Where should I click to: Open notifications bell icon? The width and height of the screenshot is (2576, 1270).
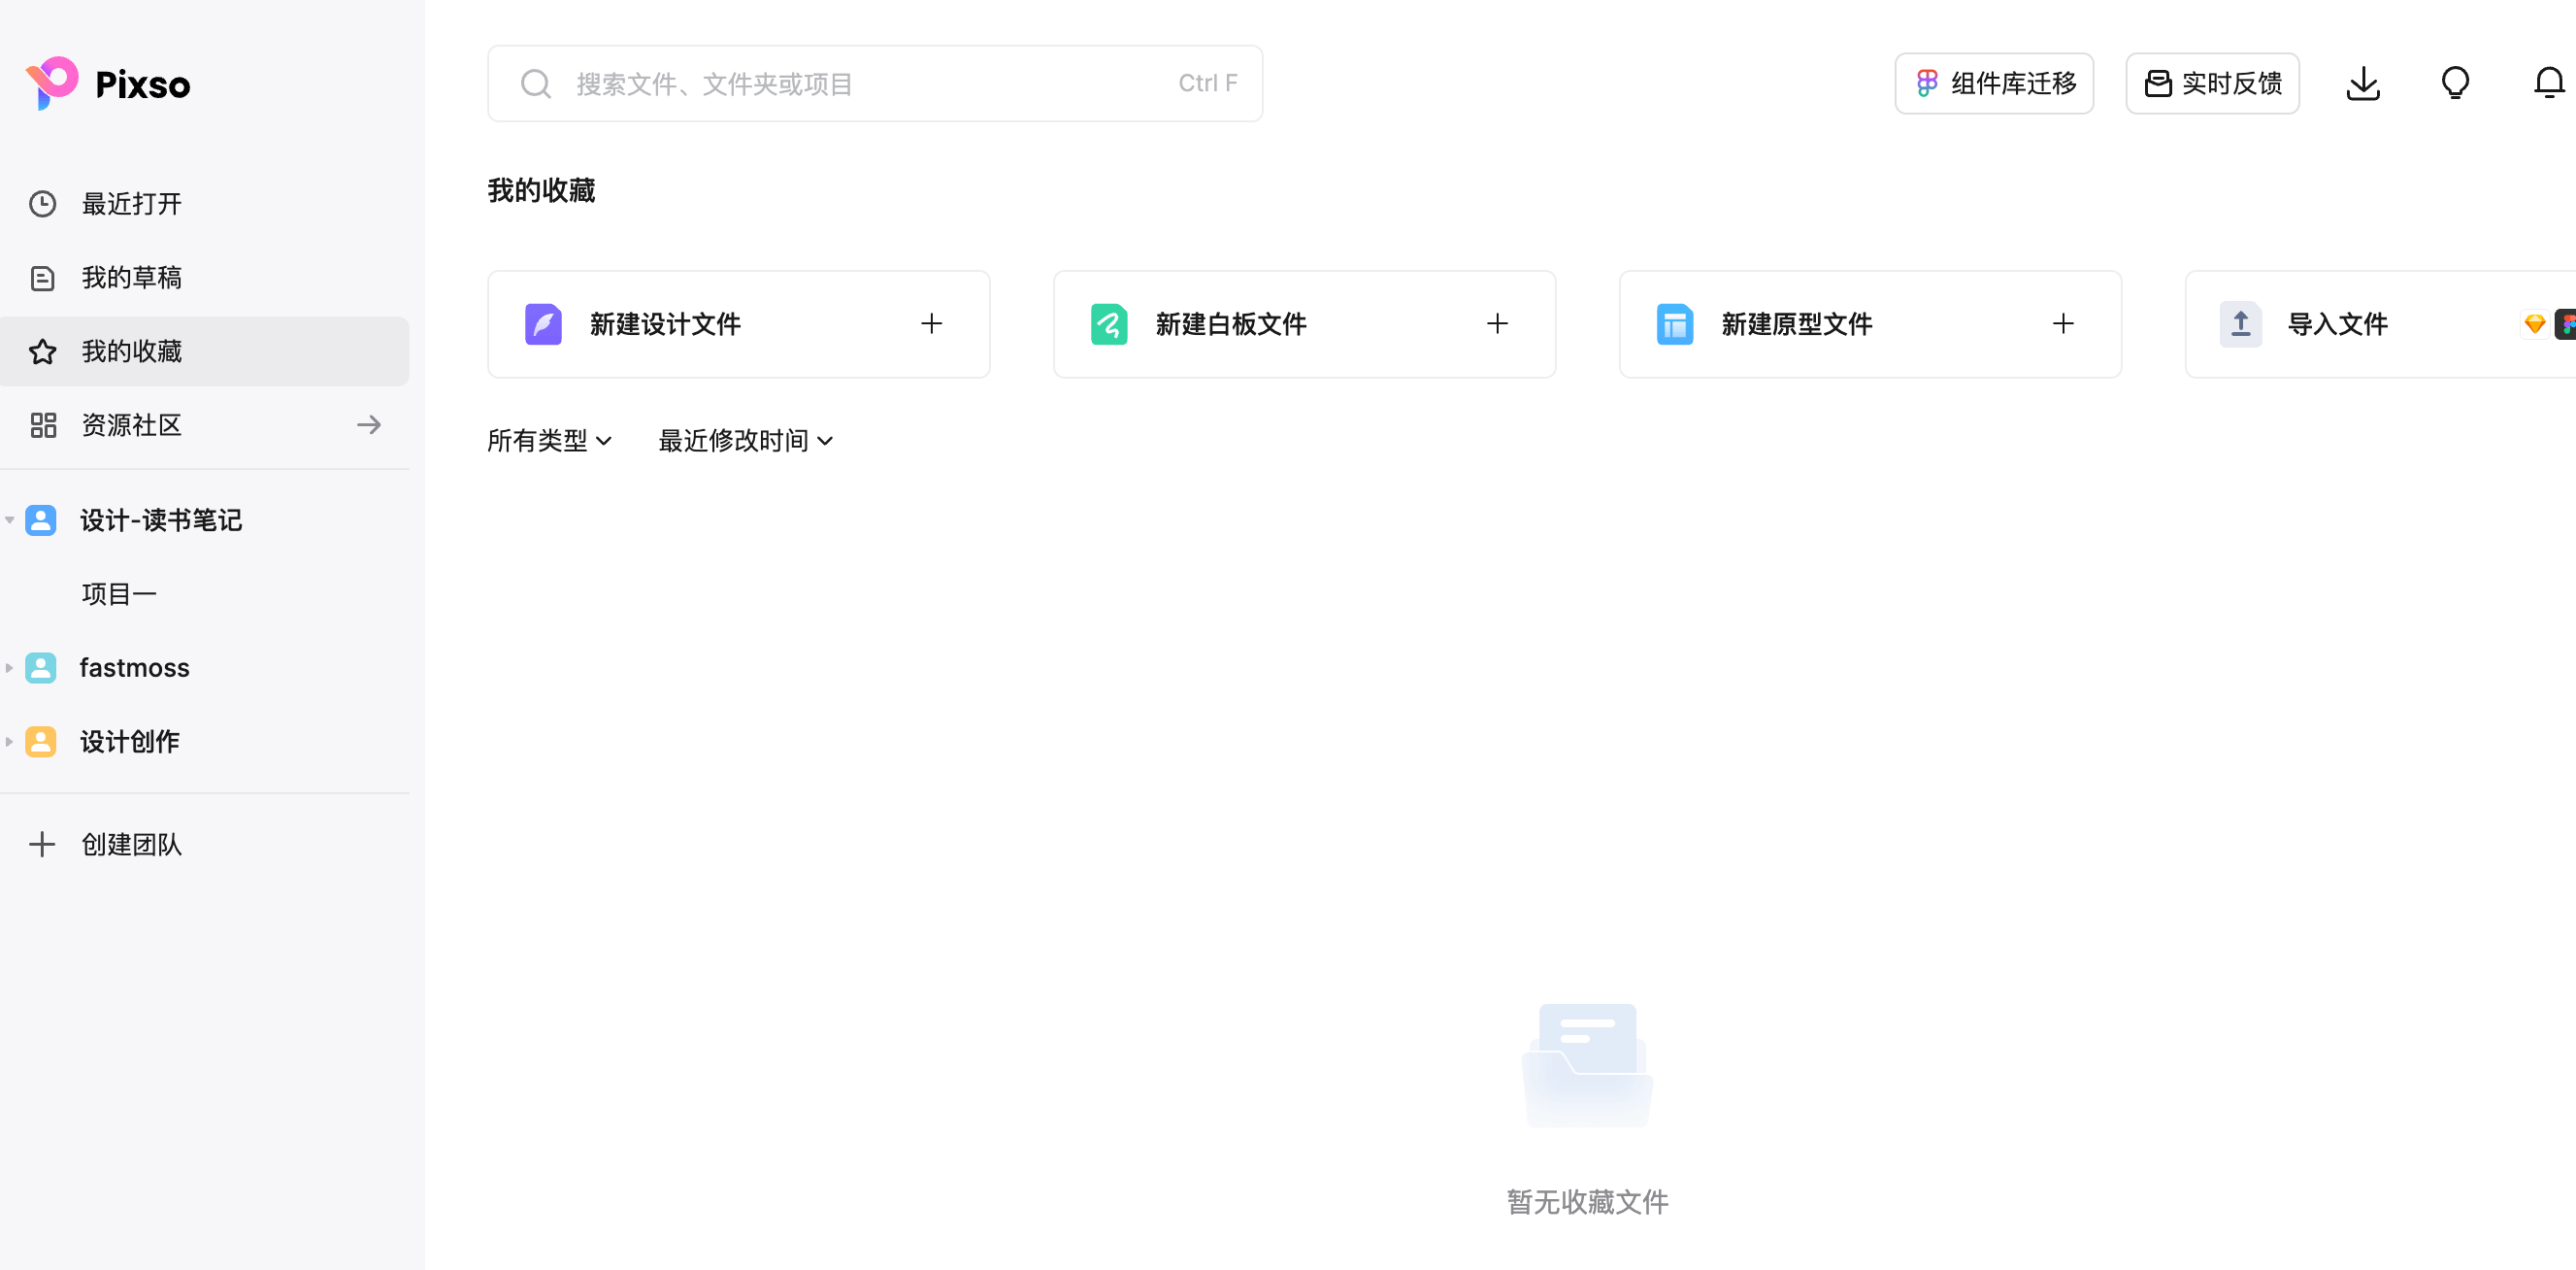(x=2548, y=84)
